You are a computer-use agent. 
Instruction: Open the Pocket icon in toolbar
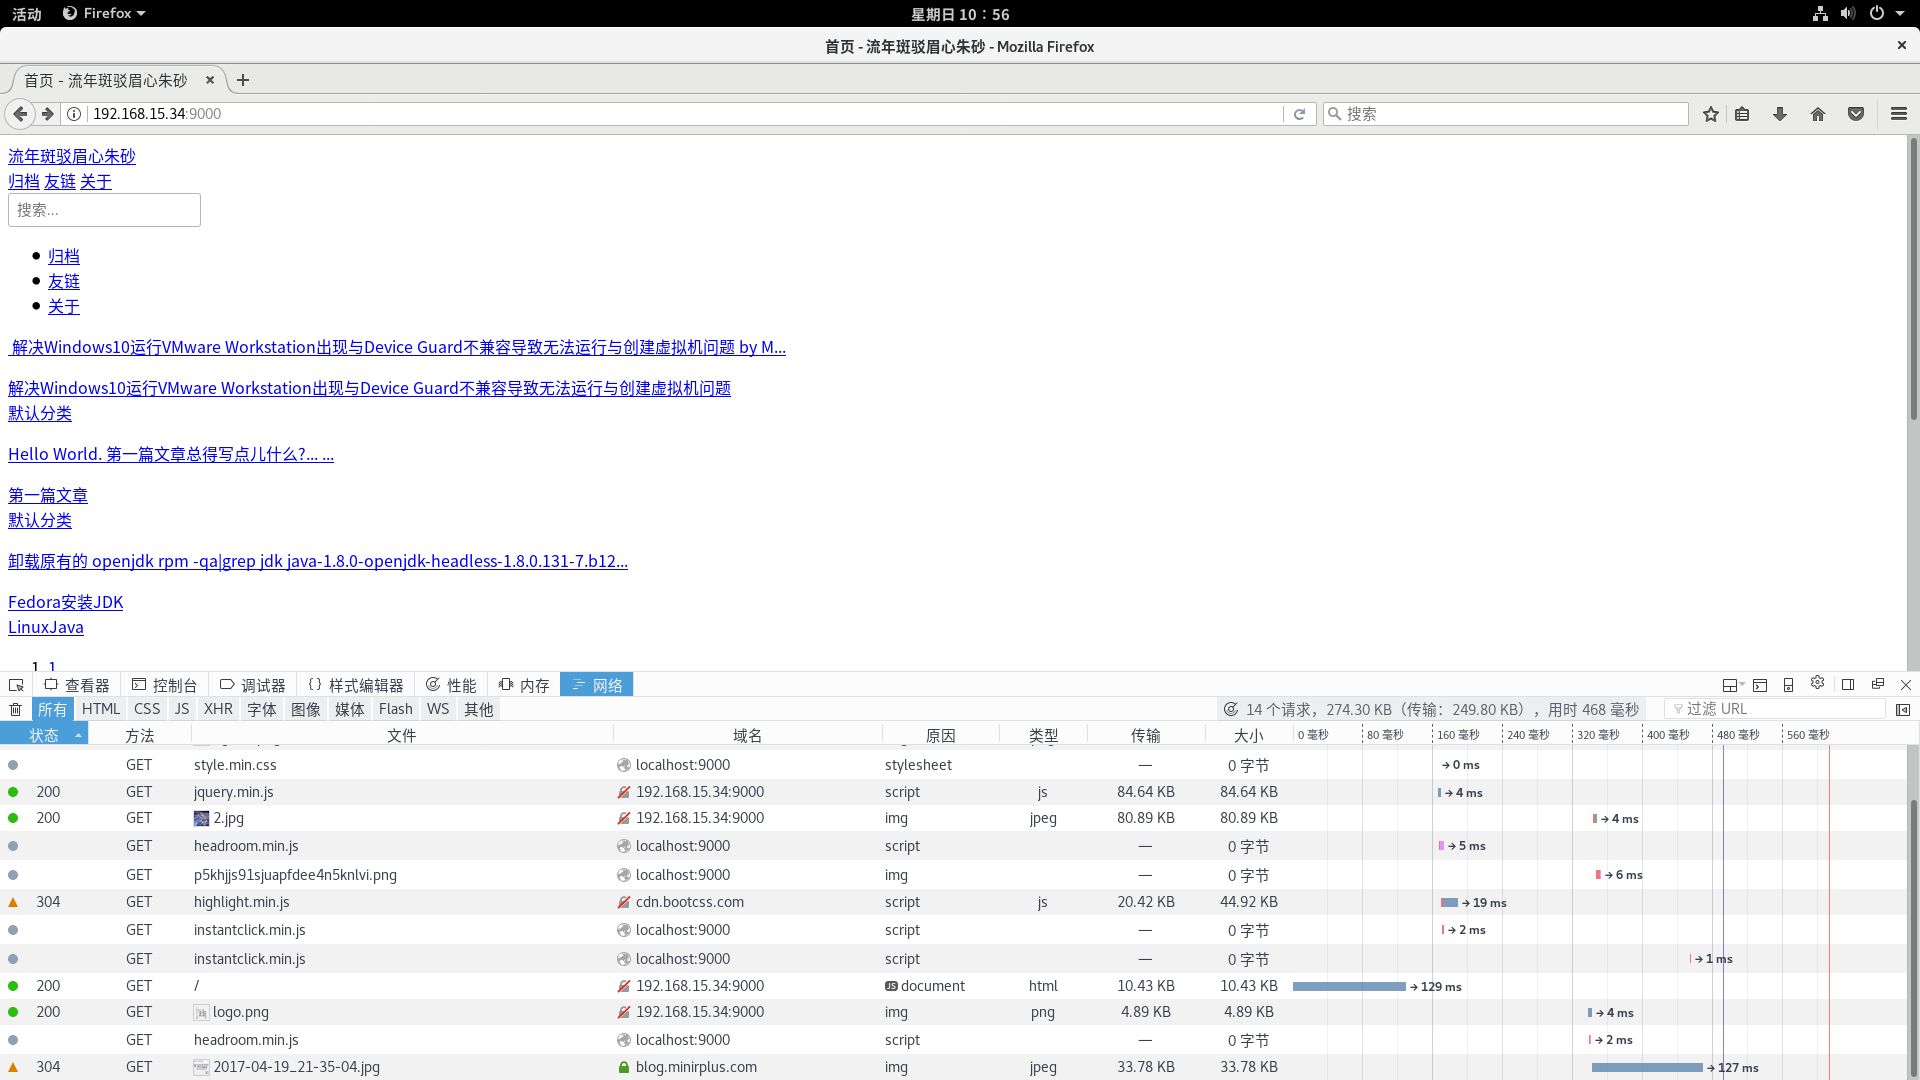point(1856,114)
